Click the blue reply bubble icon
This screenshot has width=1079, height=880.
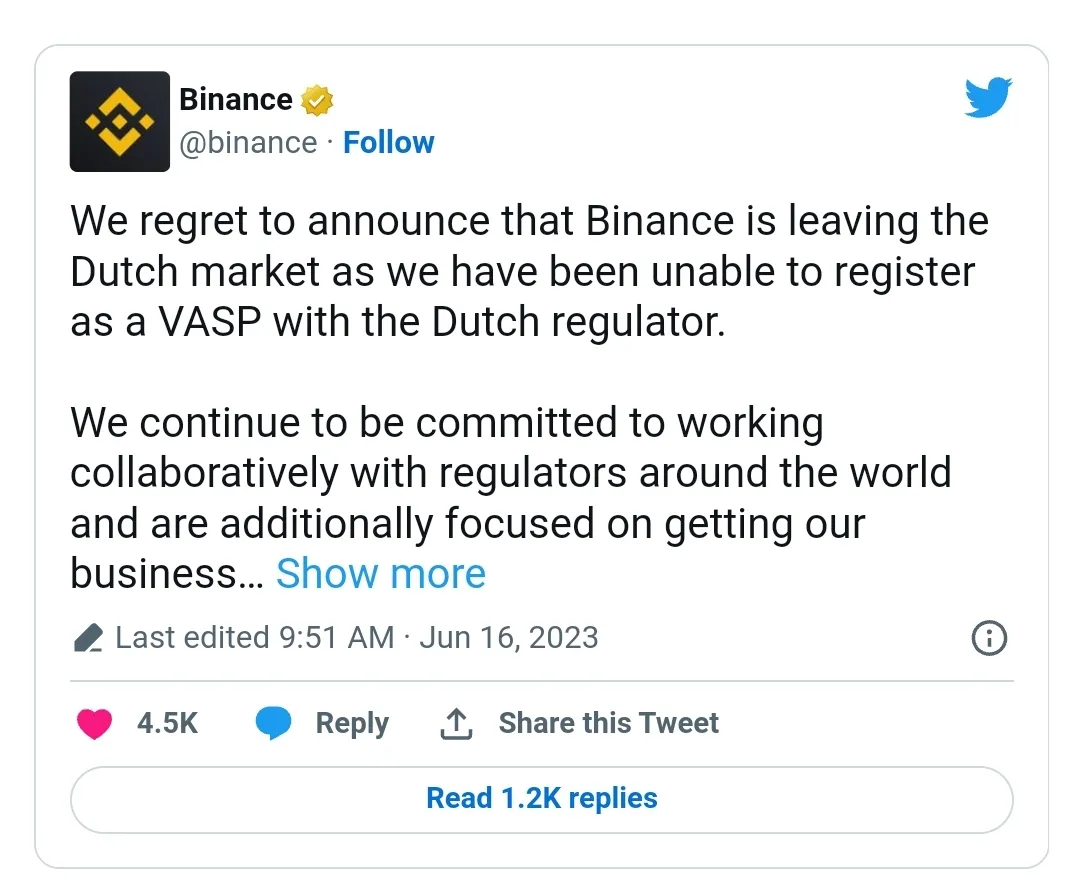[273, 723]
